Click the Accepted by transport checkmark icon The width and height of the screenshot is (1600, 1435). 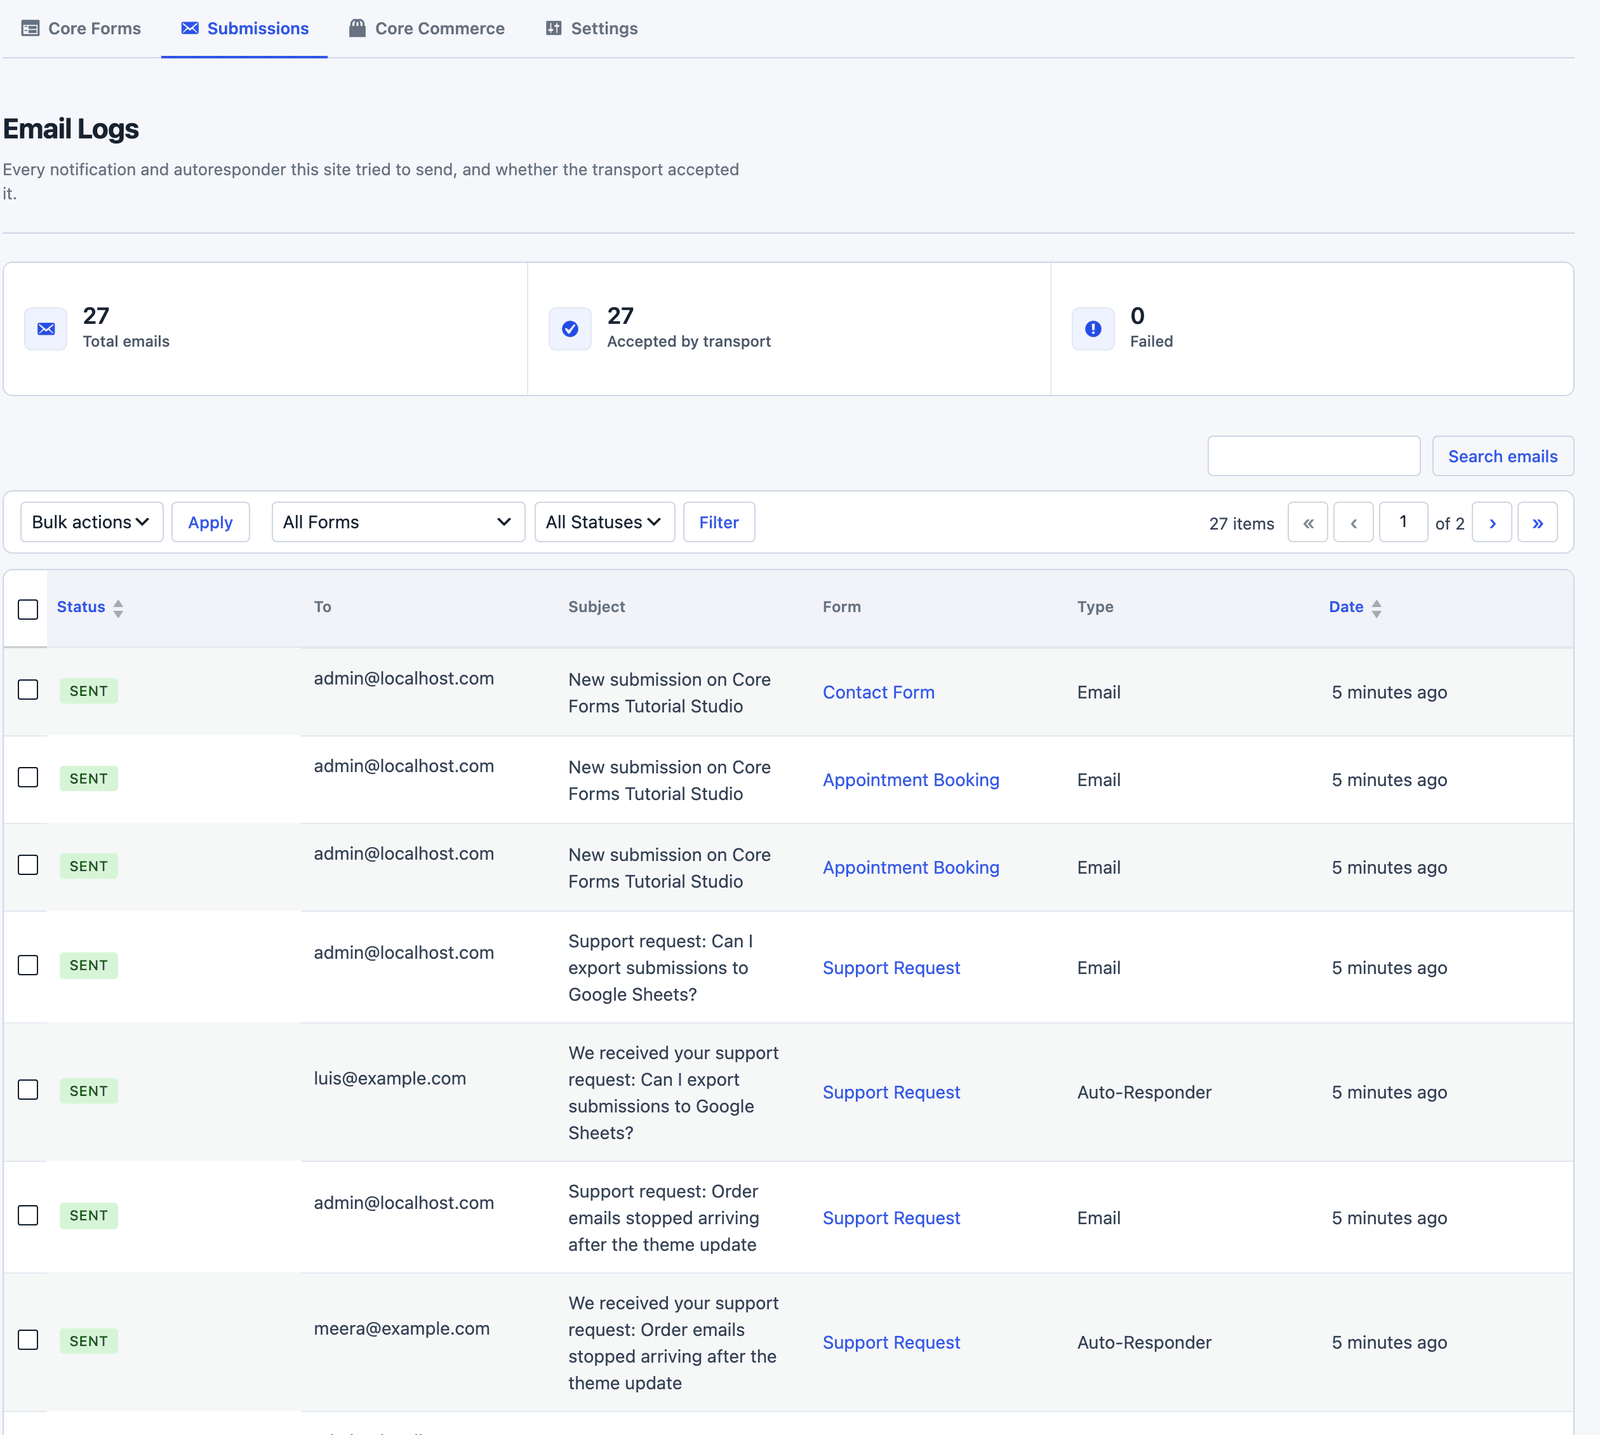click(x=570, y=329)
